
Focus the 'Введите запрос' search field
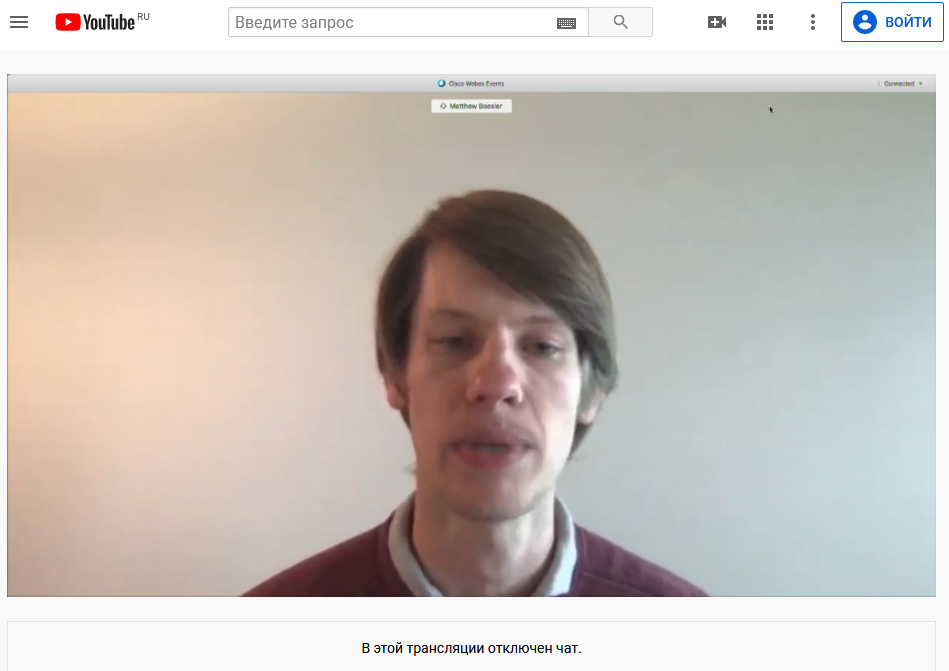[x=390, y=22]
